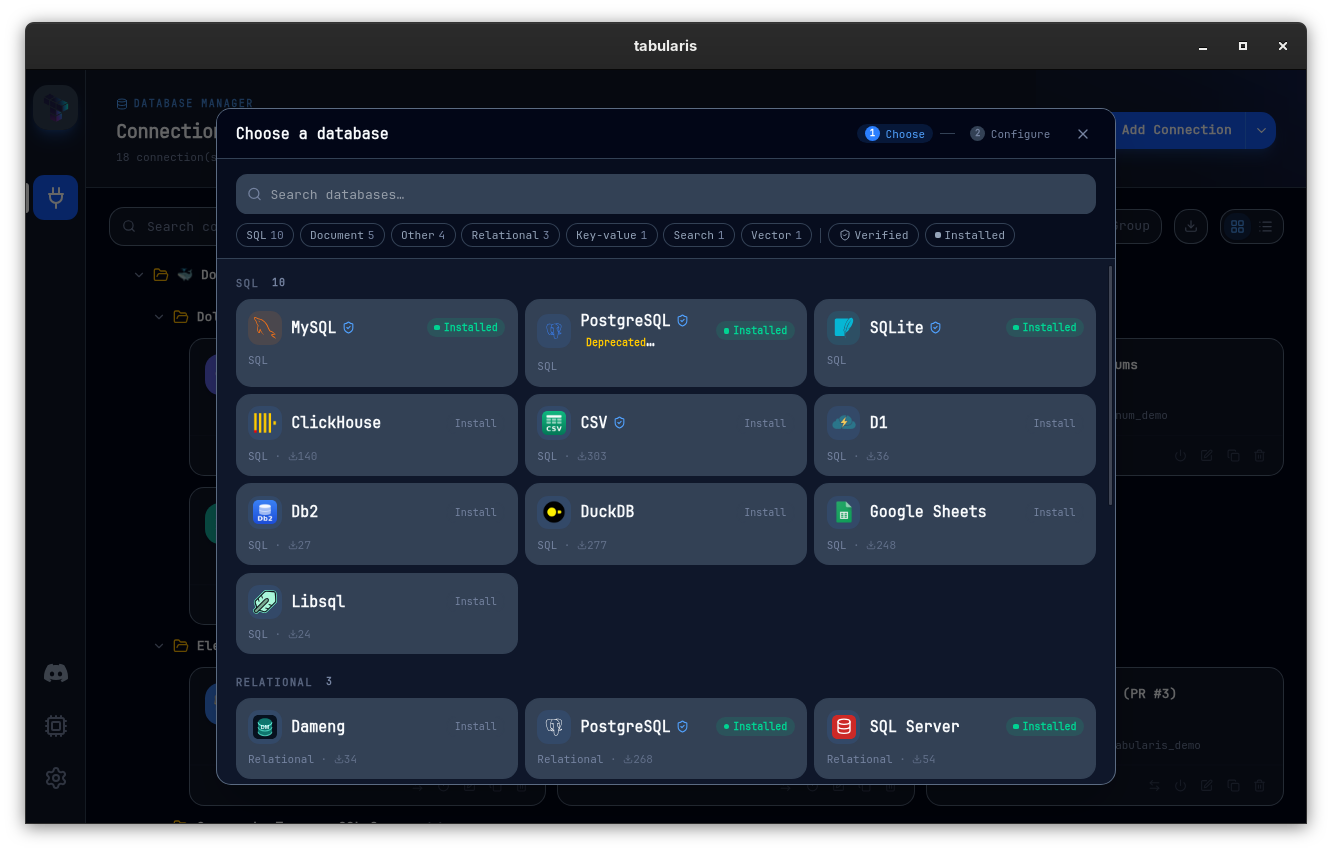Toggle the SQL 10 filter chip
The image size is (1332, 852).
(265, 236)
